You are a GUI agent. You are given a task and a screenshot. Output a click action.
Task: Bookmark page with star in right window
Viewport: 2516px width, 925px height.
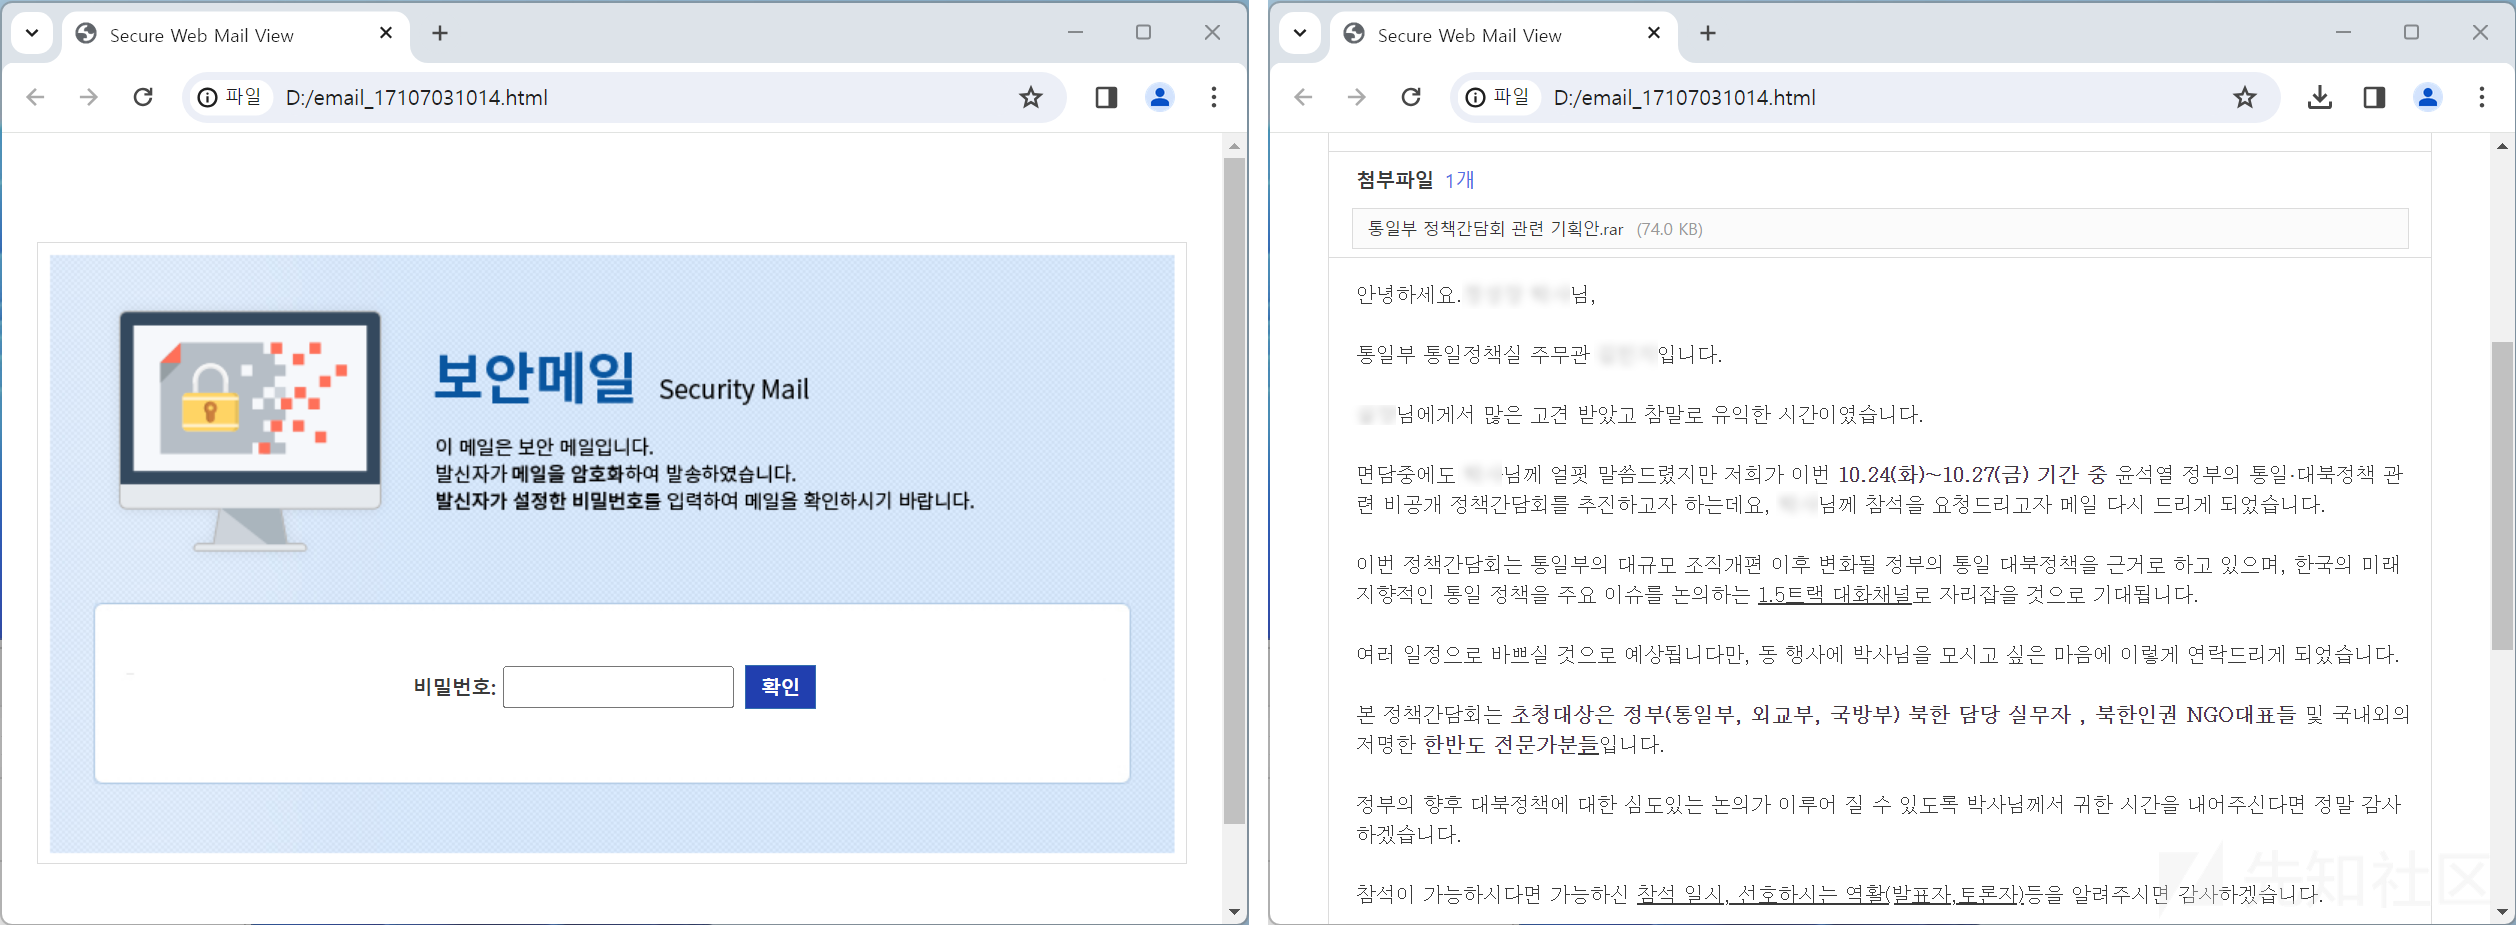tap(2245, 97)
